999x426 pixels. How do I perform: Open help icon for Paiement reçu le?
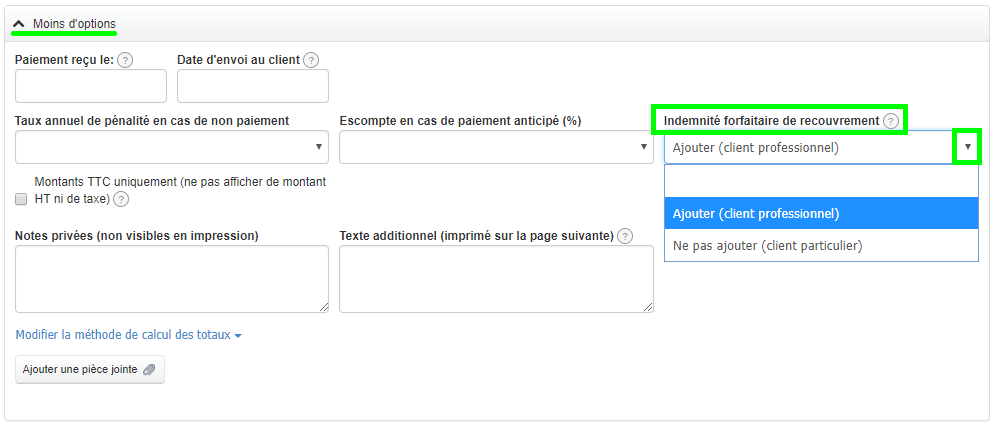pyautogui.click(x=126, y=60)
